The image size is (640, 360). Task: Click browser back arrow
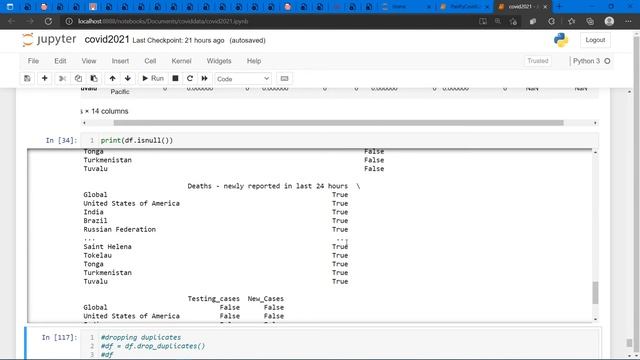[x=11, y=21]
